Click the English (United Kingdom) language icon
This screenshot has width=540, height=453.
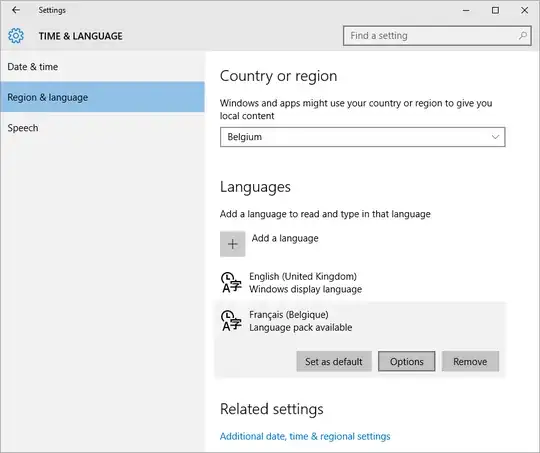click(231, 282)
